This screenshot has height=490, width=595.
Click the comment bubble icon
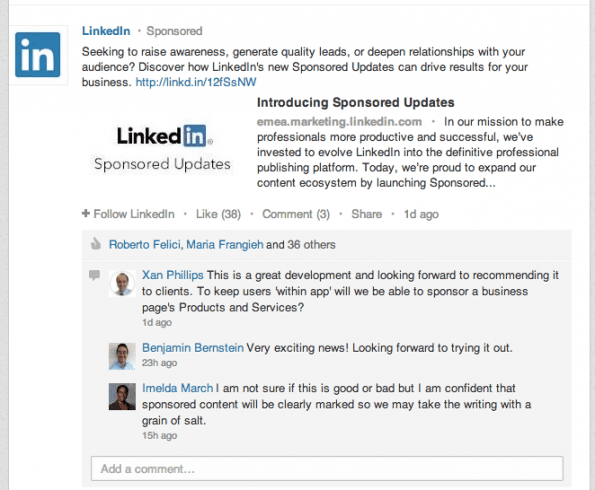pos(94,275)
